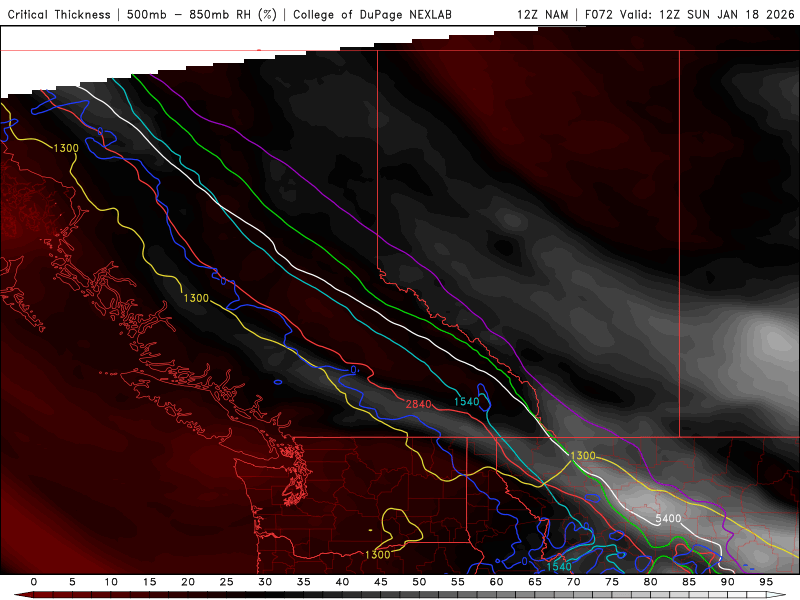Click the red 2840 contour label
800x600 pixels.
[x=419, y=404]
